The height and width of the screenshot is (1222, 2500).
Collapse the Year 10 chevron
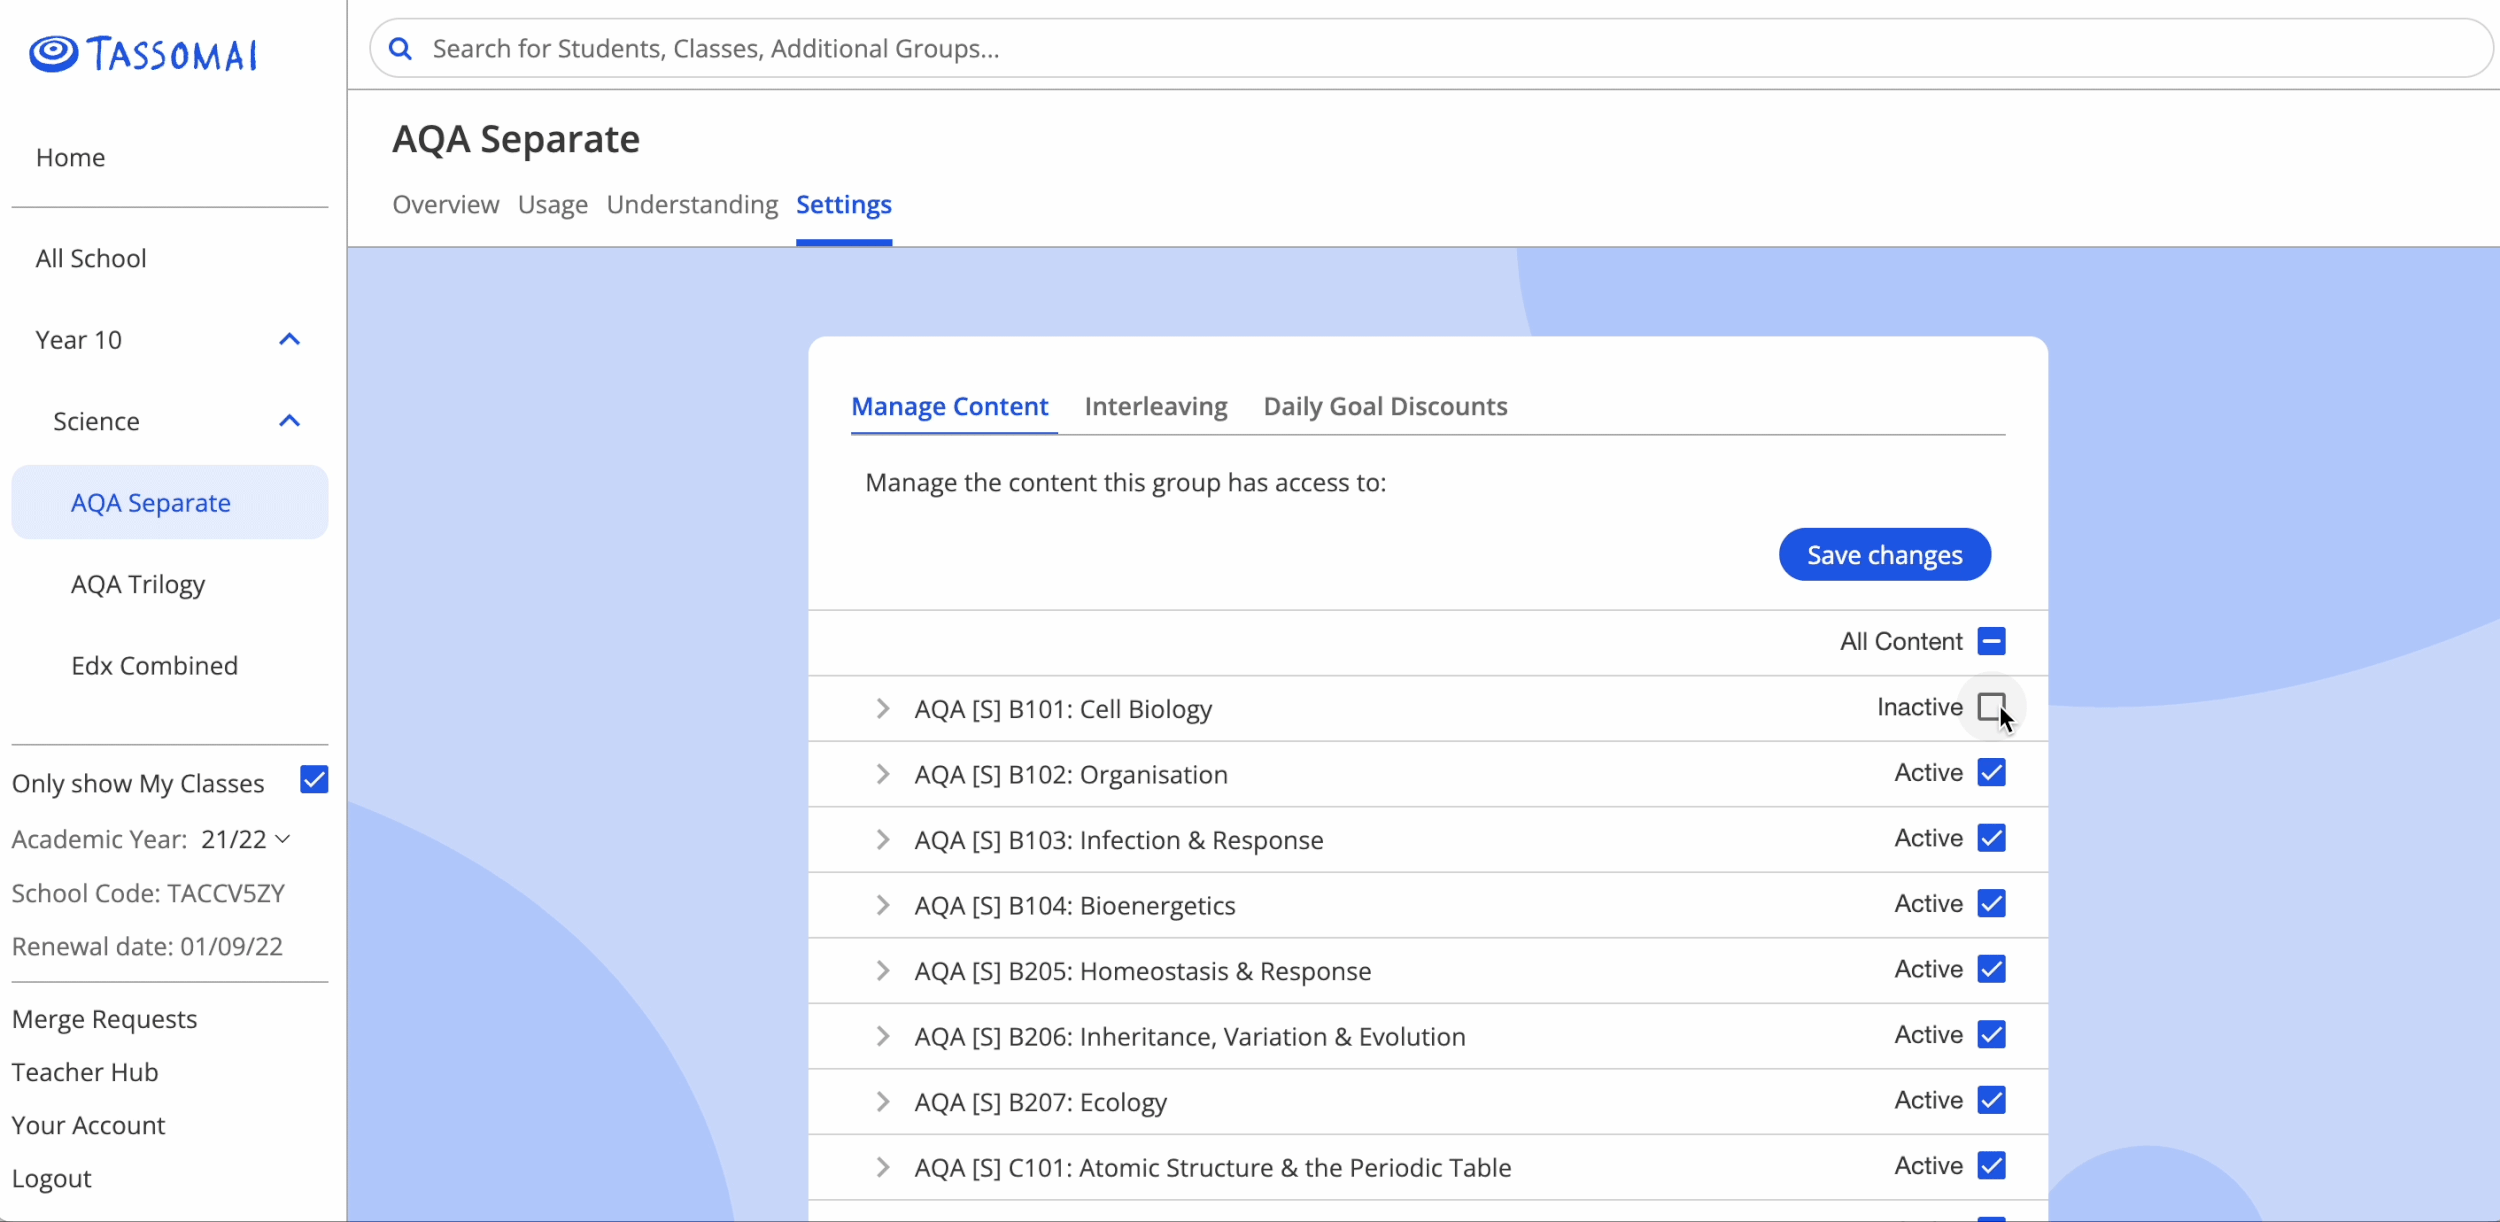coord(289,340)
